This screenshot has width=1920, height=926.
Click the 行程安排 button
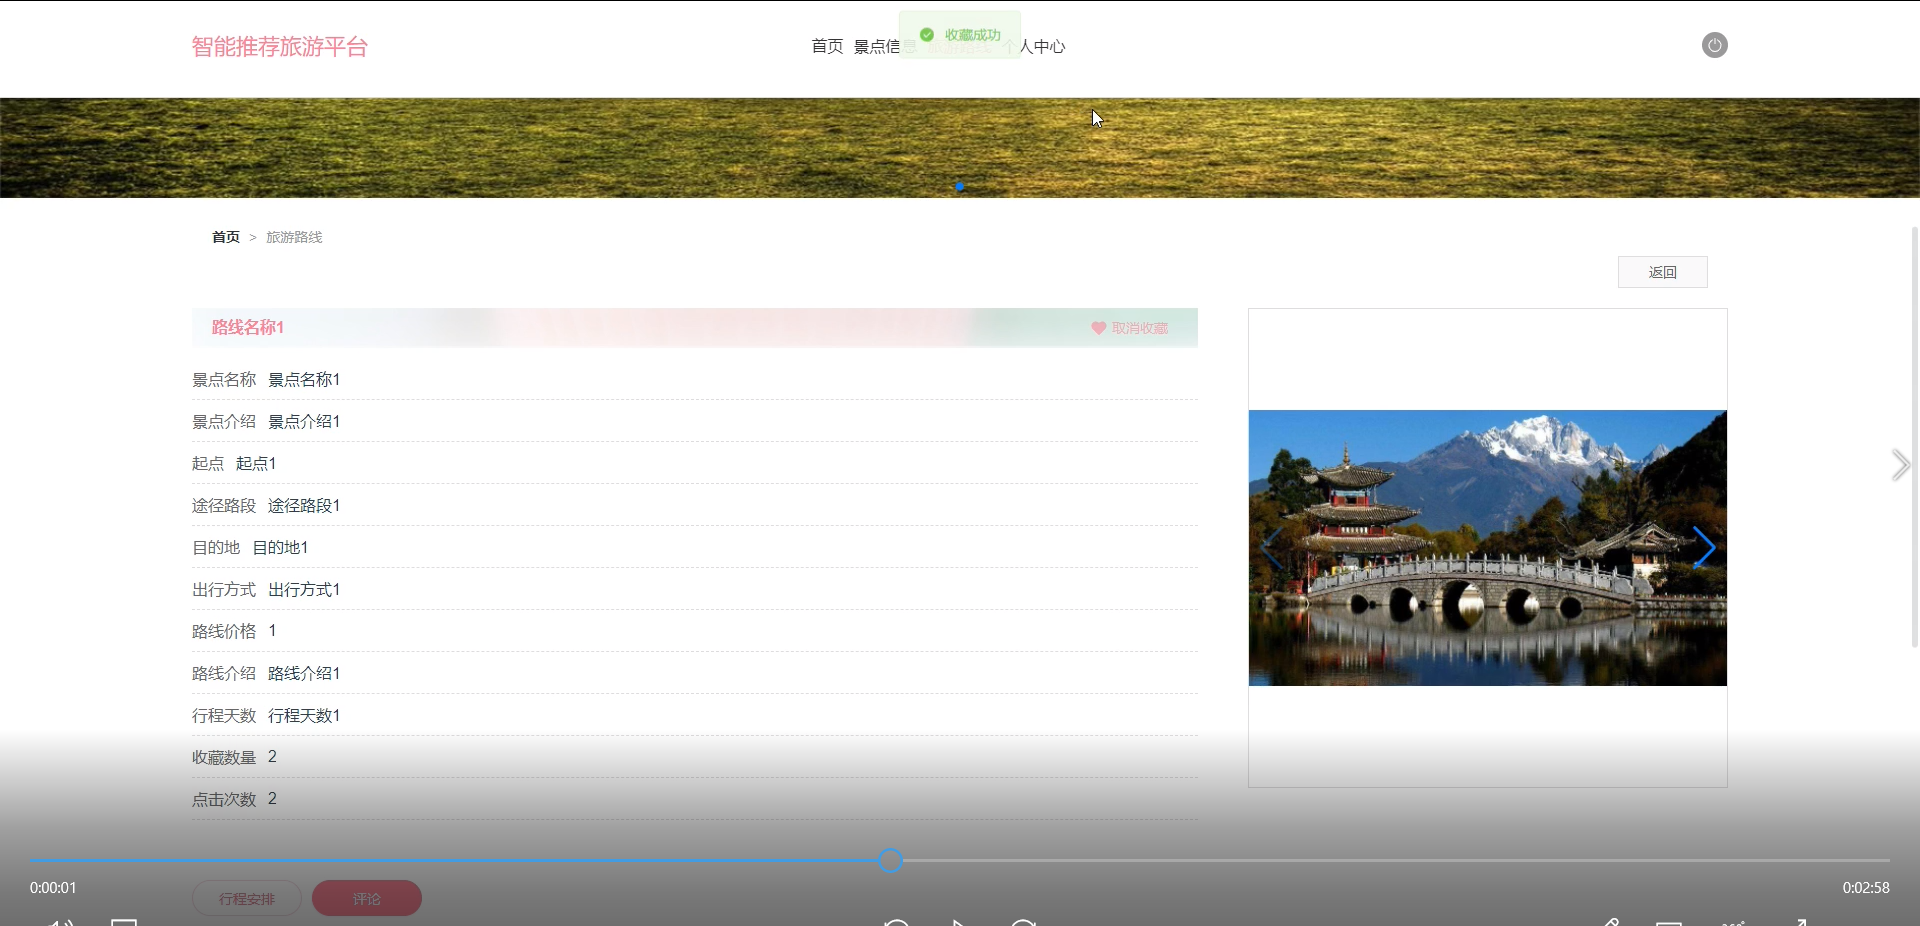247,899
